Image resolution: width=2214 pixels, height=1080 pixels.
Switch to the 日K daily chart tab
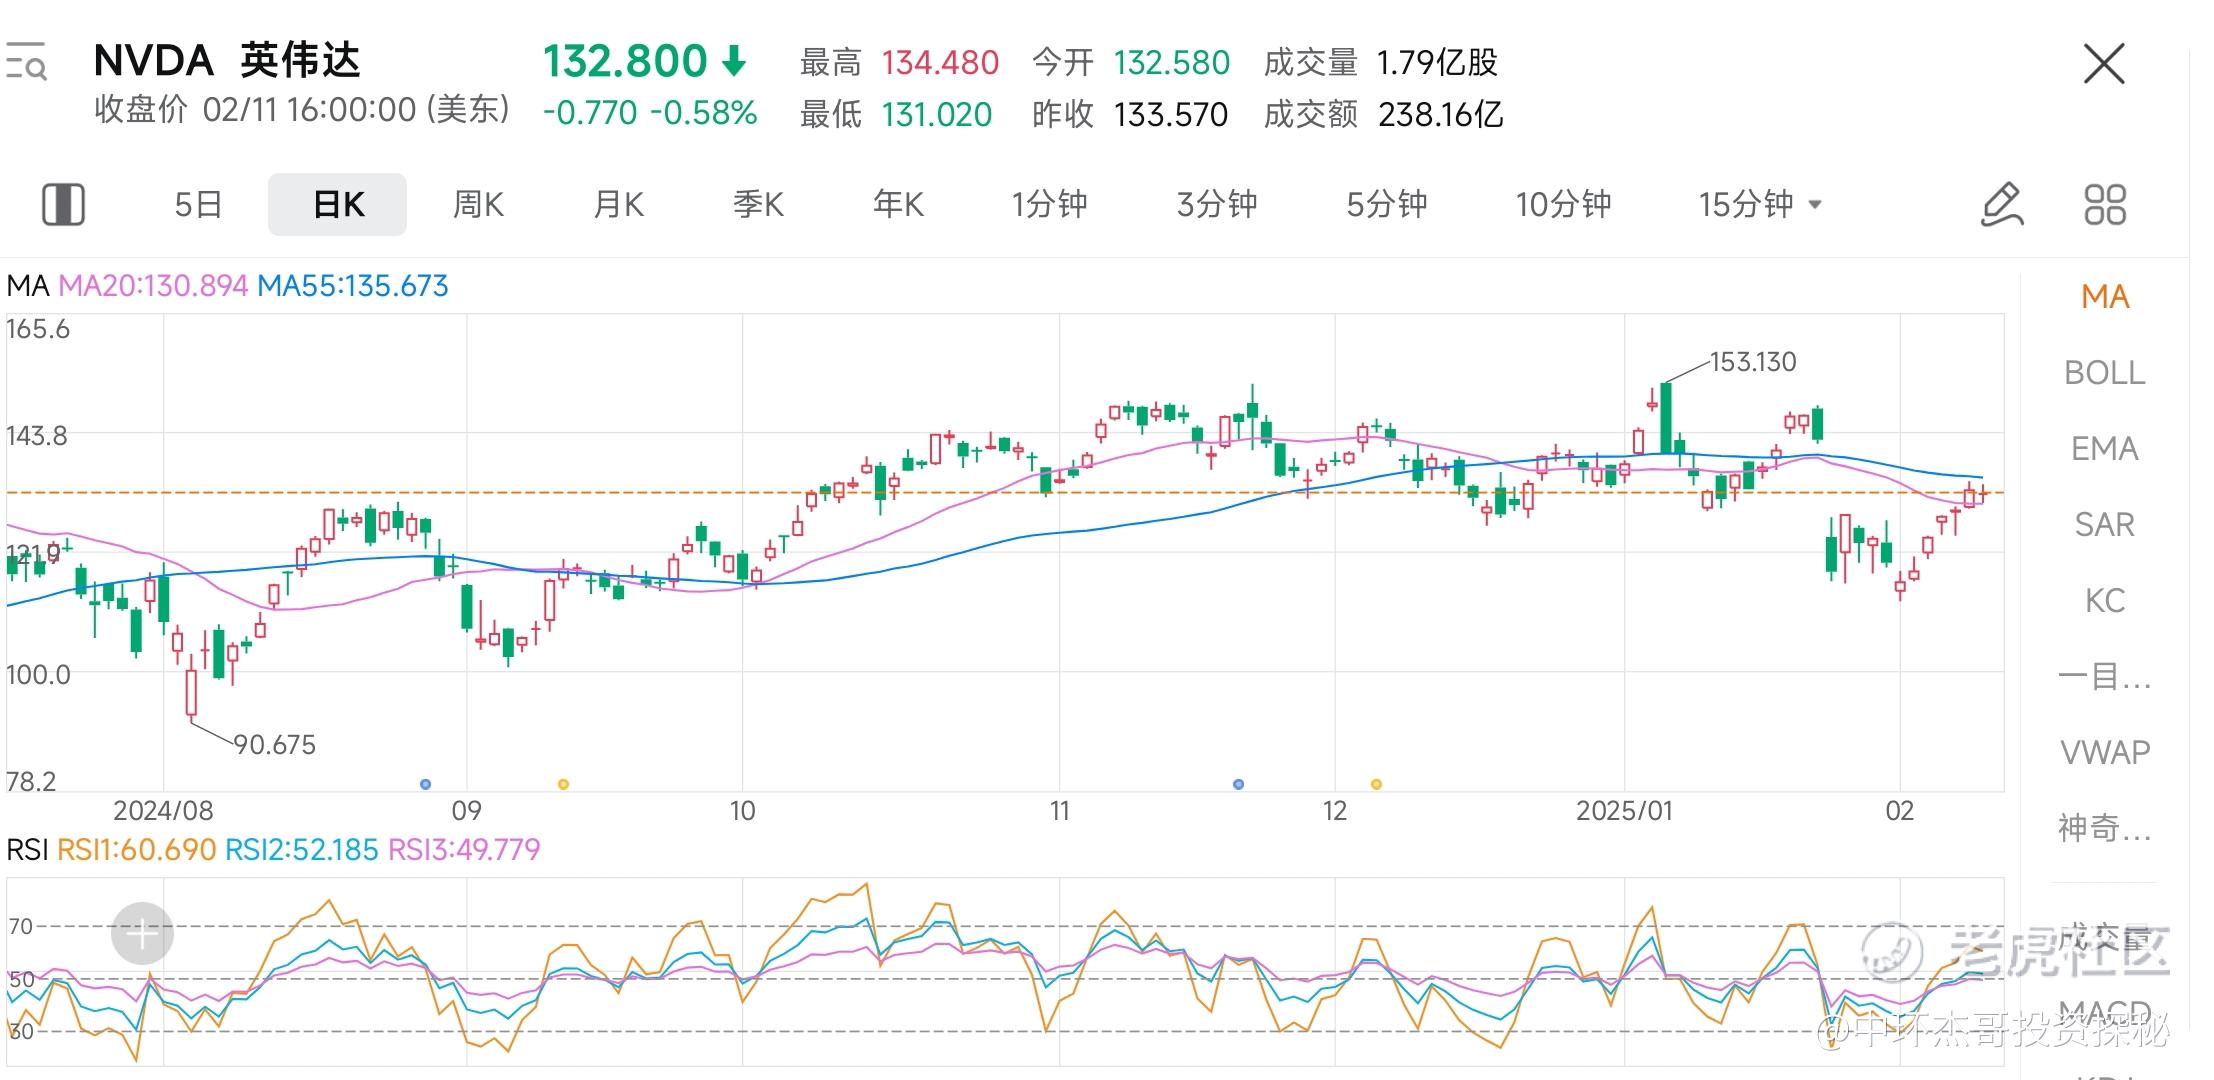click(337, 204)
